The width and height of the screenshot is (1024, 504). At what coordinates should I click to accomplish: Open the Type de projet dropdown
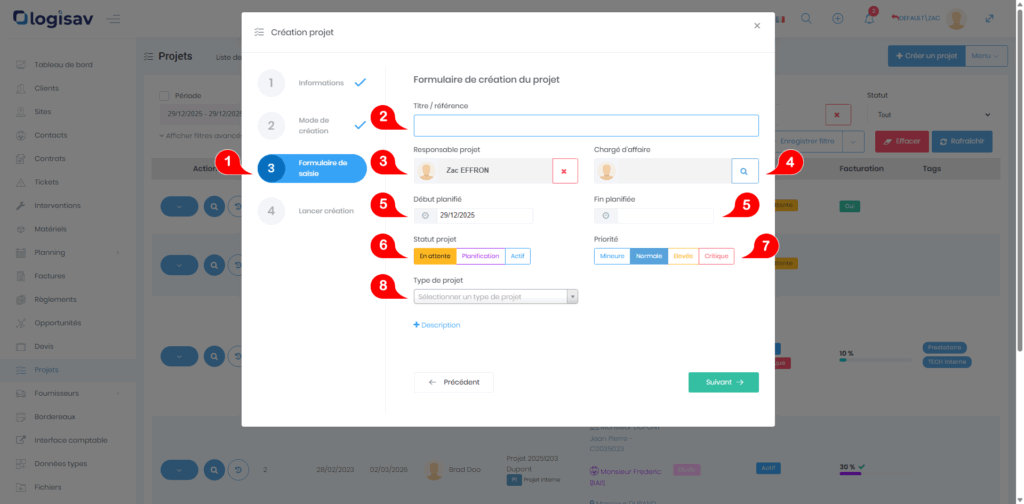pos(496,296)
